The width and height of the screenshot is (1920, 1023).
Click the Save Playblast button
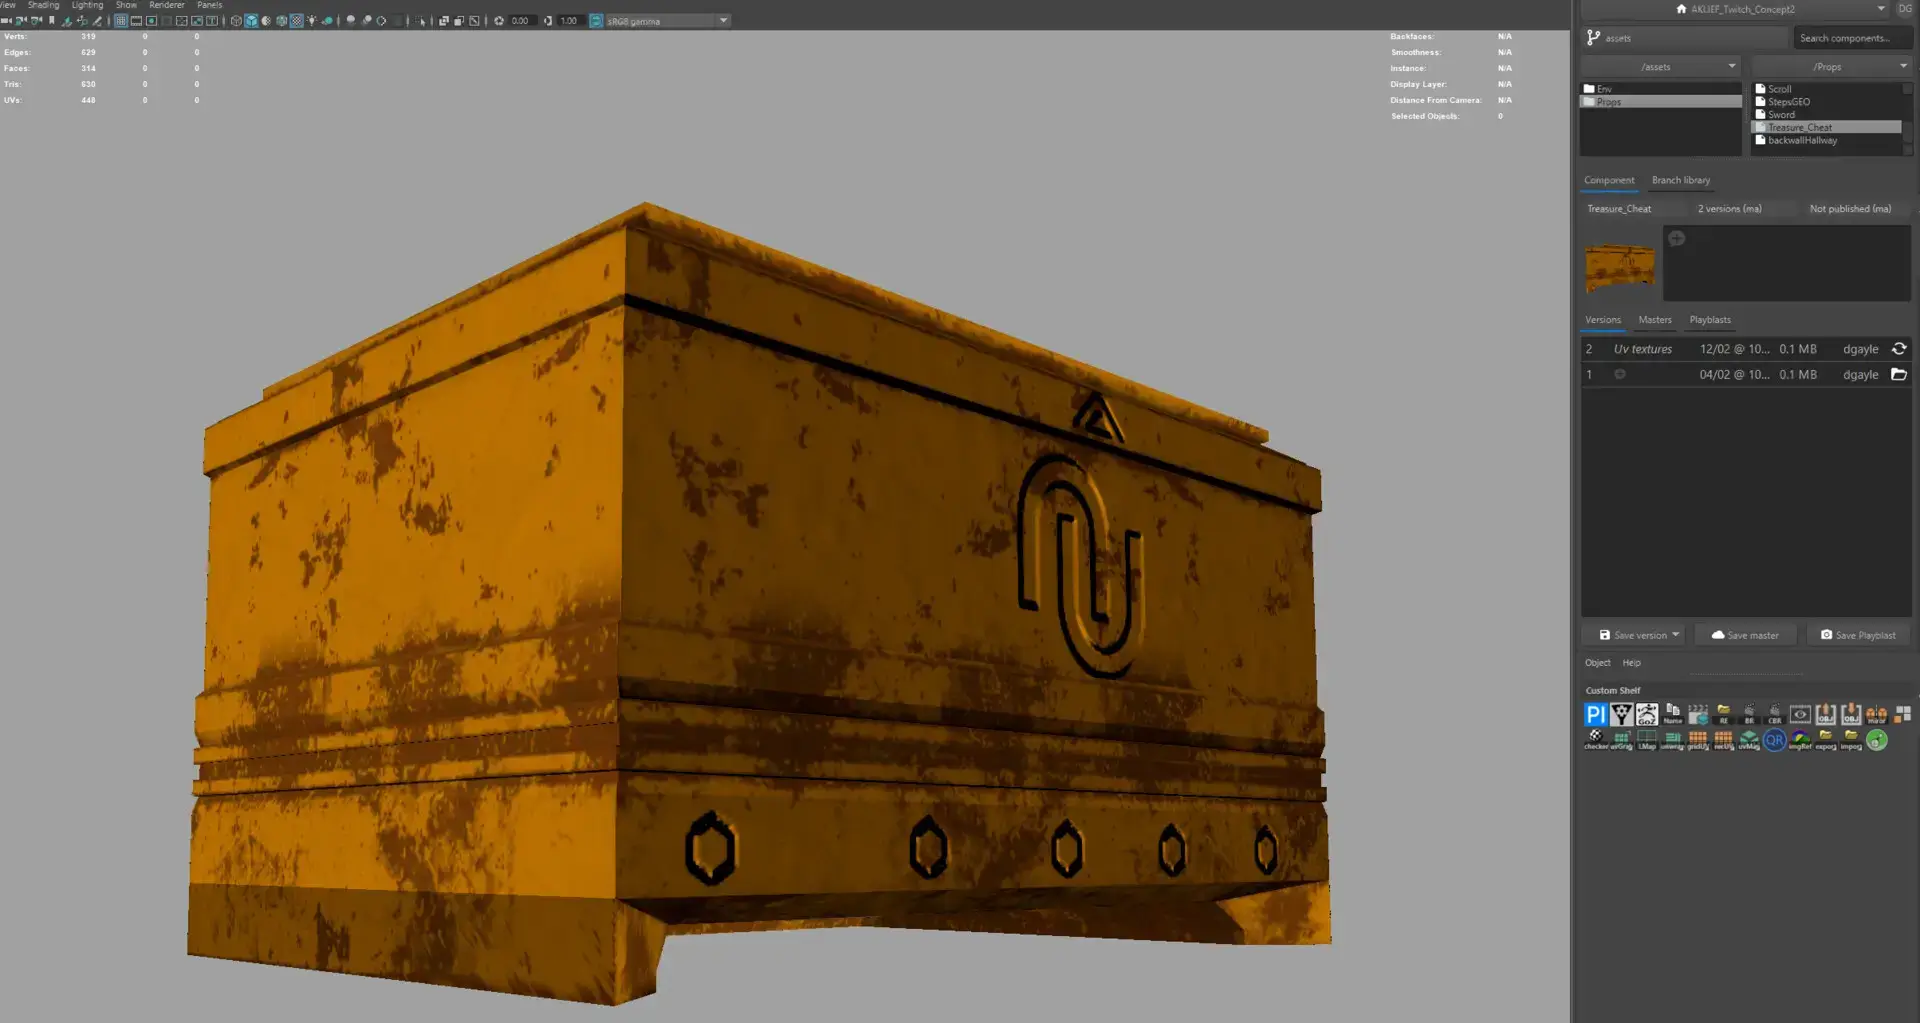pyautogui.click(x=1858, y=635)
